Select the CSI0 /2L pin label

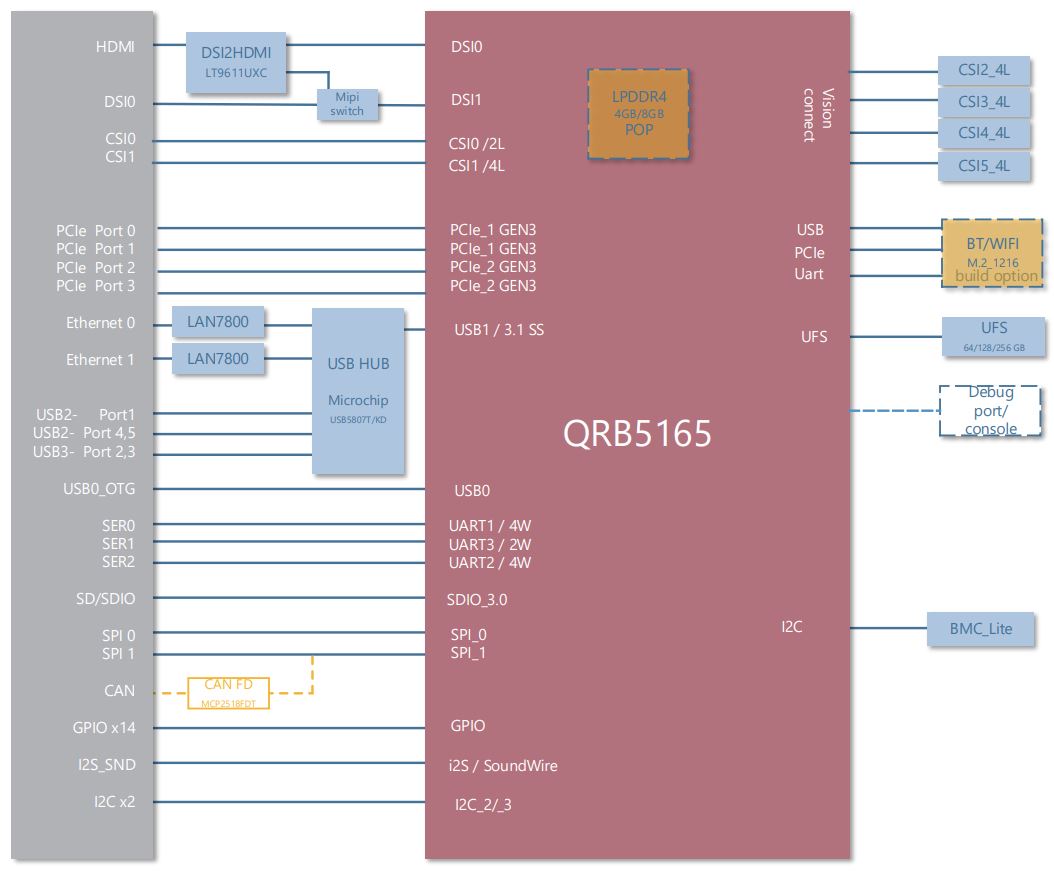(477, 144)
